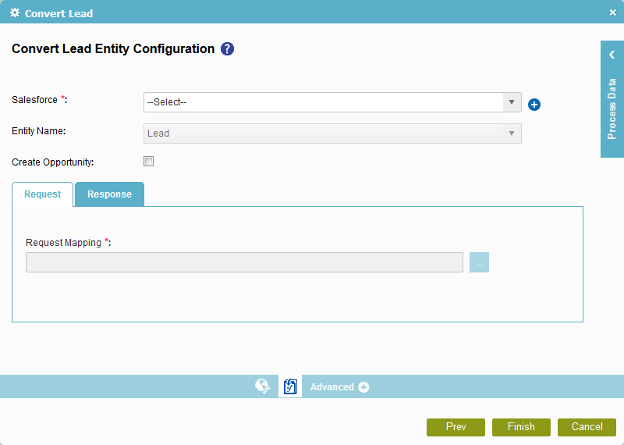Click the Convert Lead Entity Configuration heading

(x=113, y=49)
